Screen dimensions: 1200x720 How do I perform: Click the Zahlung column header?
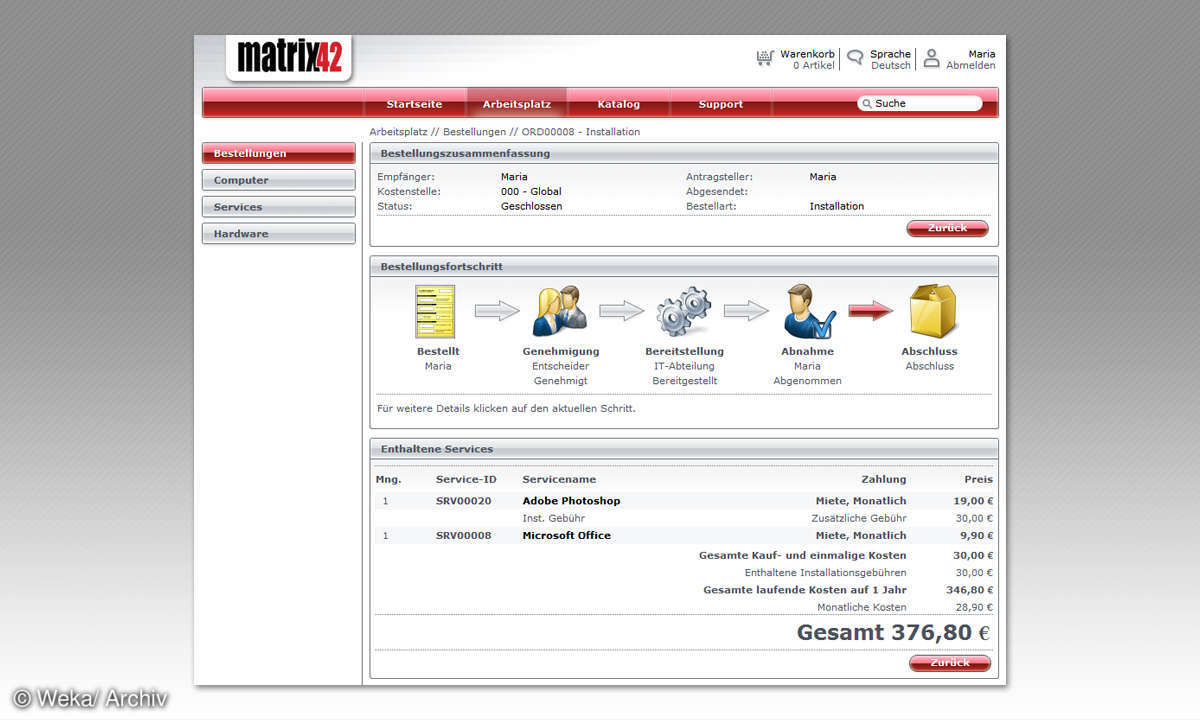click(x=884, y=479)
